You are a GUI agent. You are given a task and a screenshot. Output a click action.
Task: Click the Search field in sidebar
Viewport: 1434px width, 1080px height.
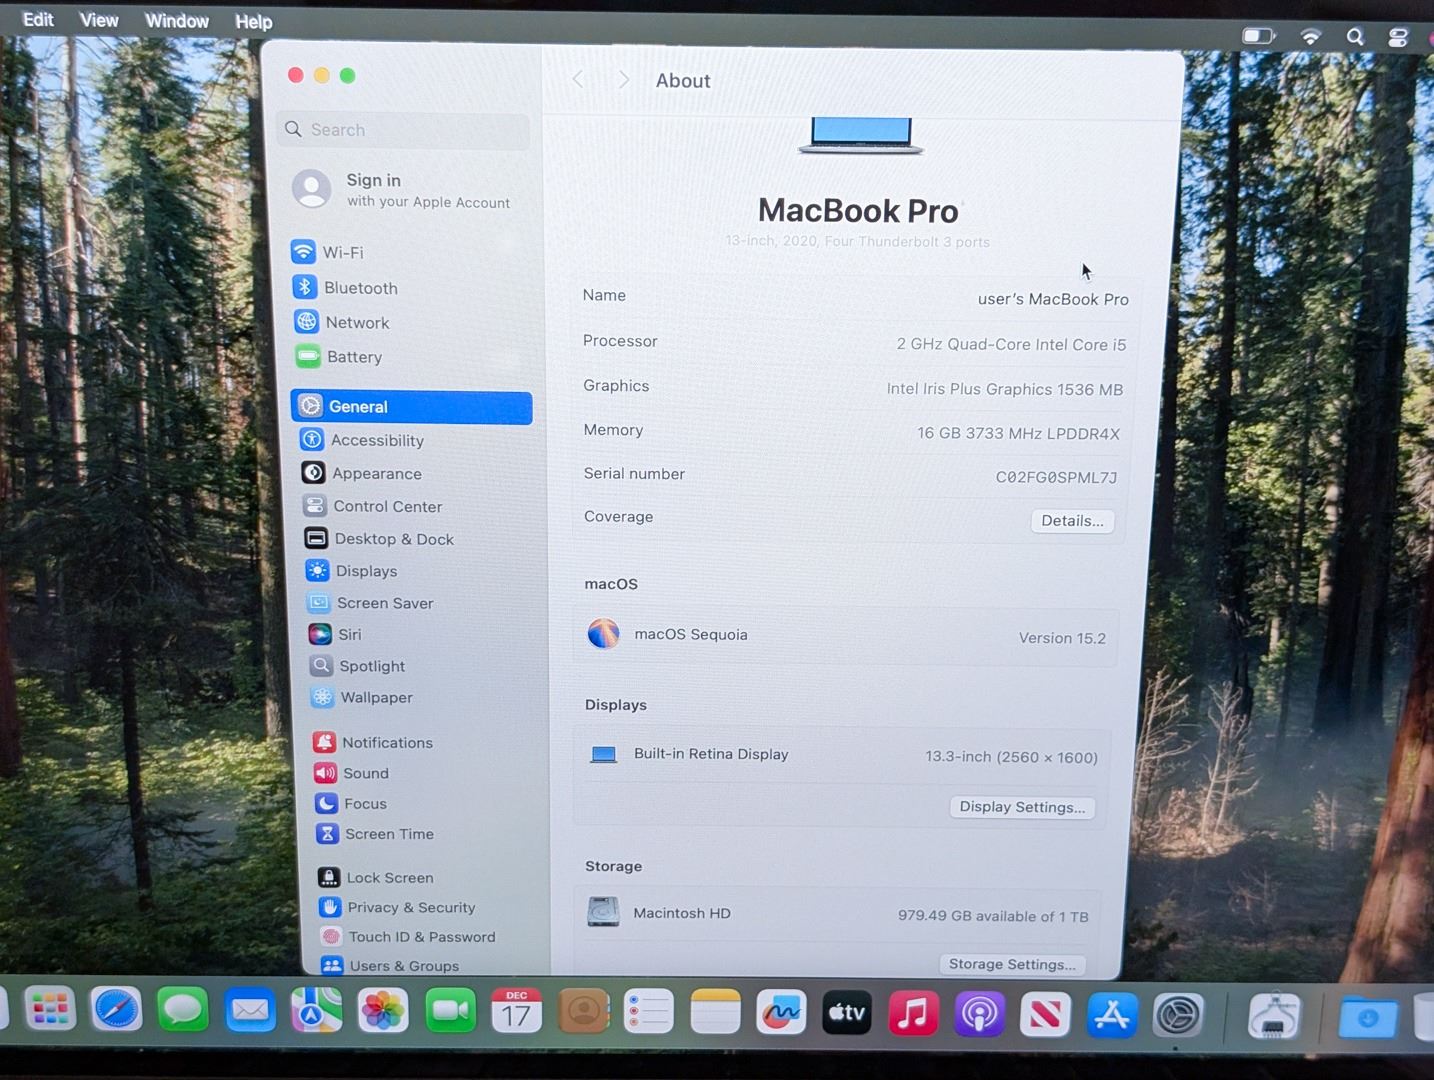404,130
